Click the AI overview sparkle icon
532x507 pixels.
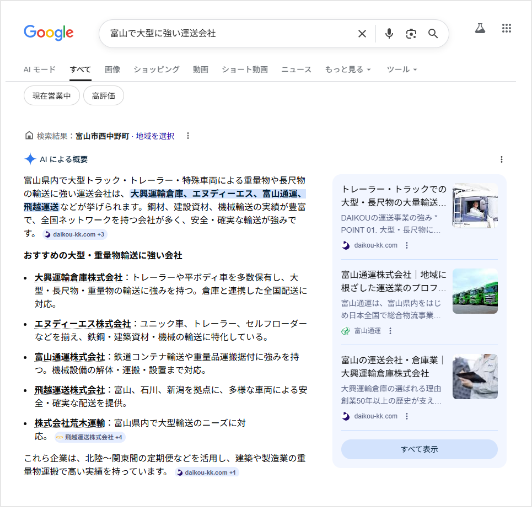pyautogui.click(x=30, y=159)
